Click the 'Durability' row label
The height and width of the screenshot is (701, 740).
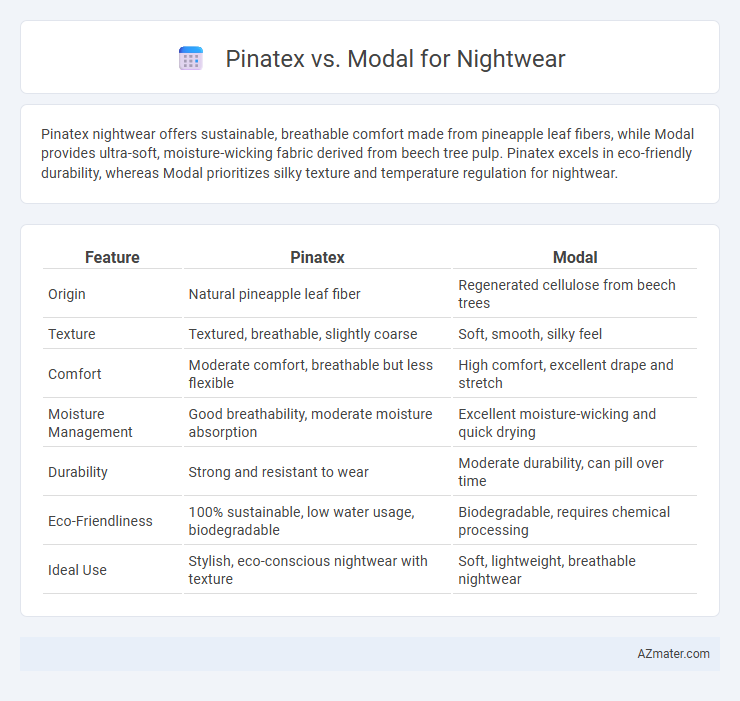(112, 472)
